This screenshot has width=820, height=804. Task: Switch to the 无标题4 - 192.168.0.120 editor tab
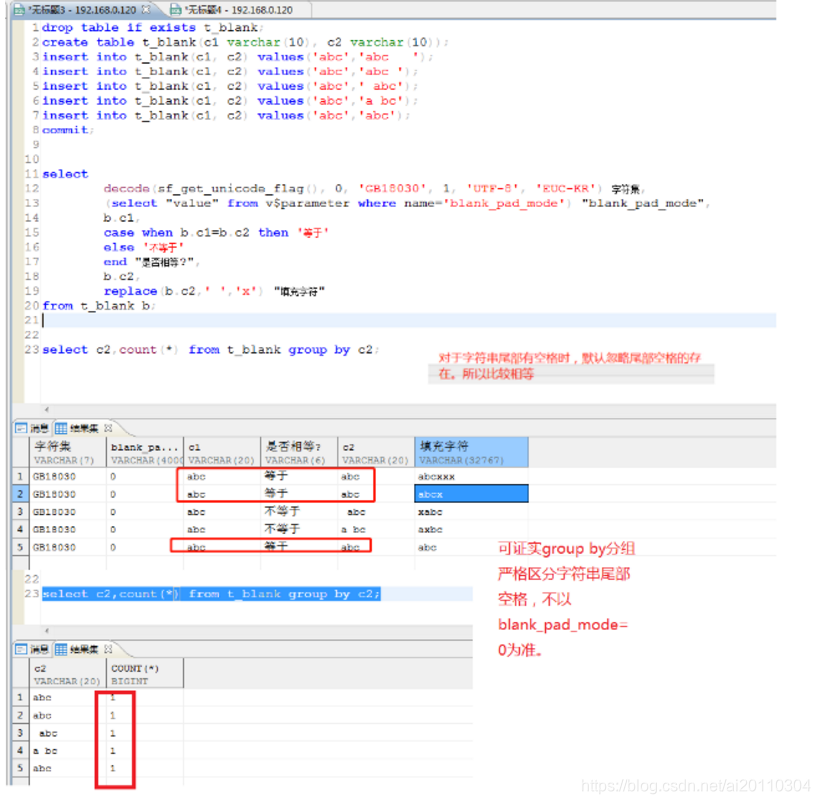(240, 10)
